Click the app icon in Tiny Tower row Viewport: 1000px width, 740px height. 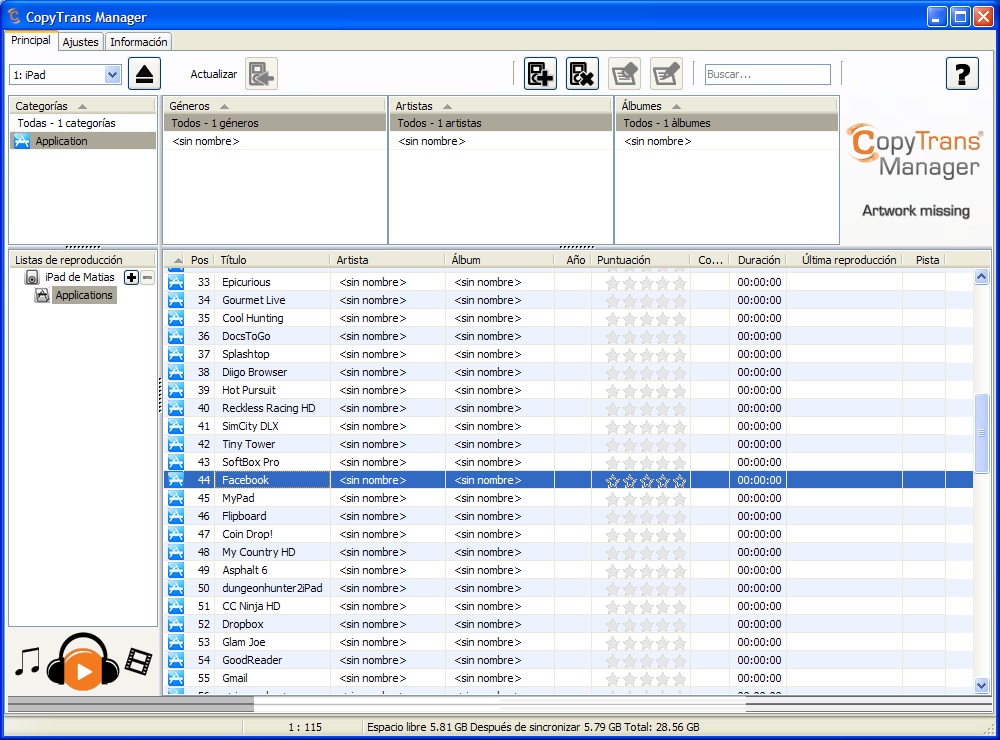pyautogui.click(x=175, y=444)
